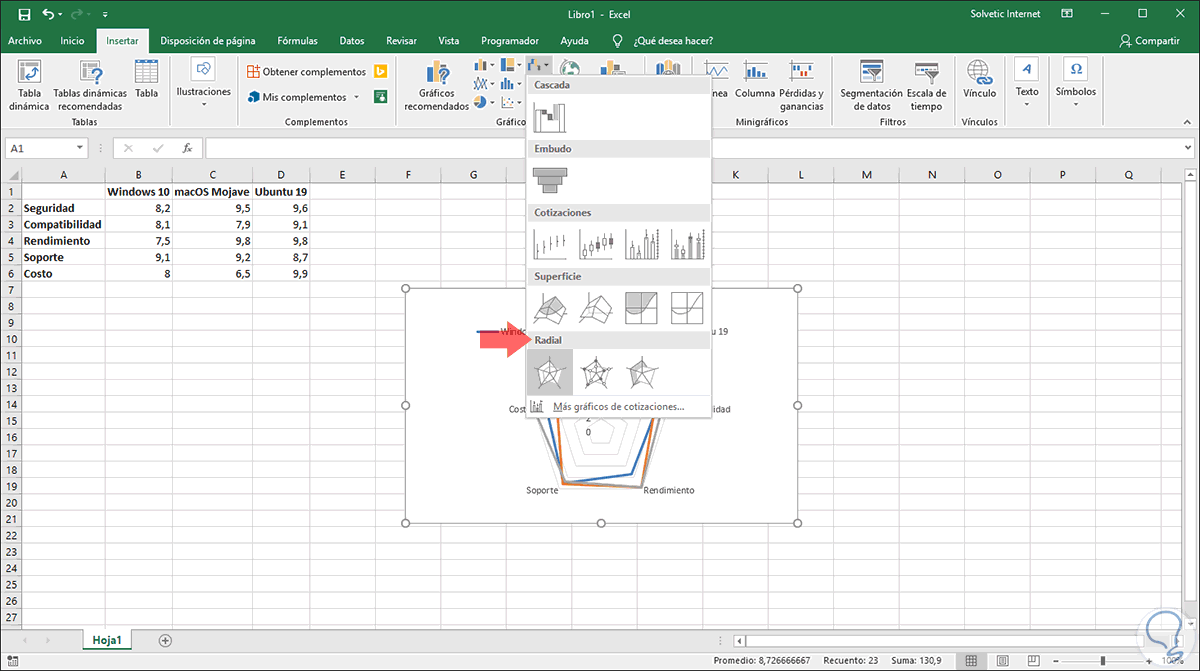Expand Mis complementos dropdown arrow
The width and height of the screenshot is (1200, 671).
pyautogui.click(x=356, y=98)
